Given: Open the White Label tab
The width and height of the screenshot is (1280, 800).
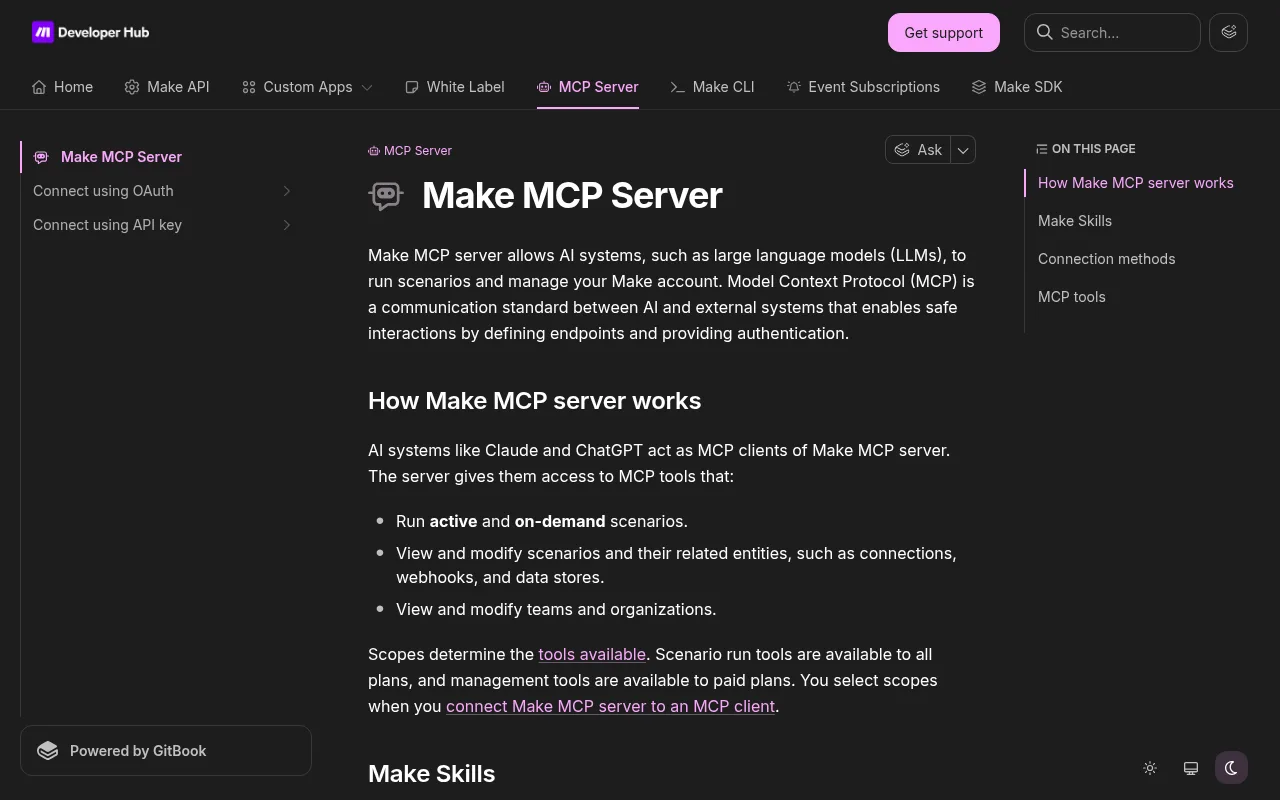Looking at the screenshot, I should (x=454, y=87).
